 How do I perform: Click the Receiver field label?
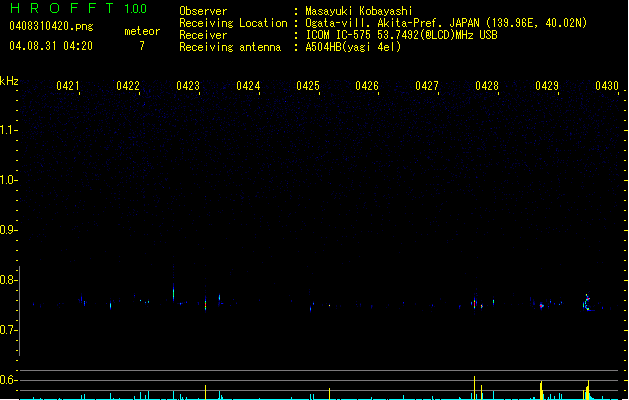click(x=203, y=35)
